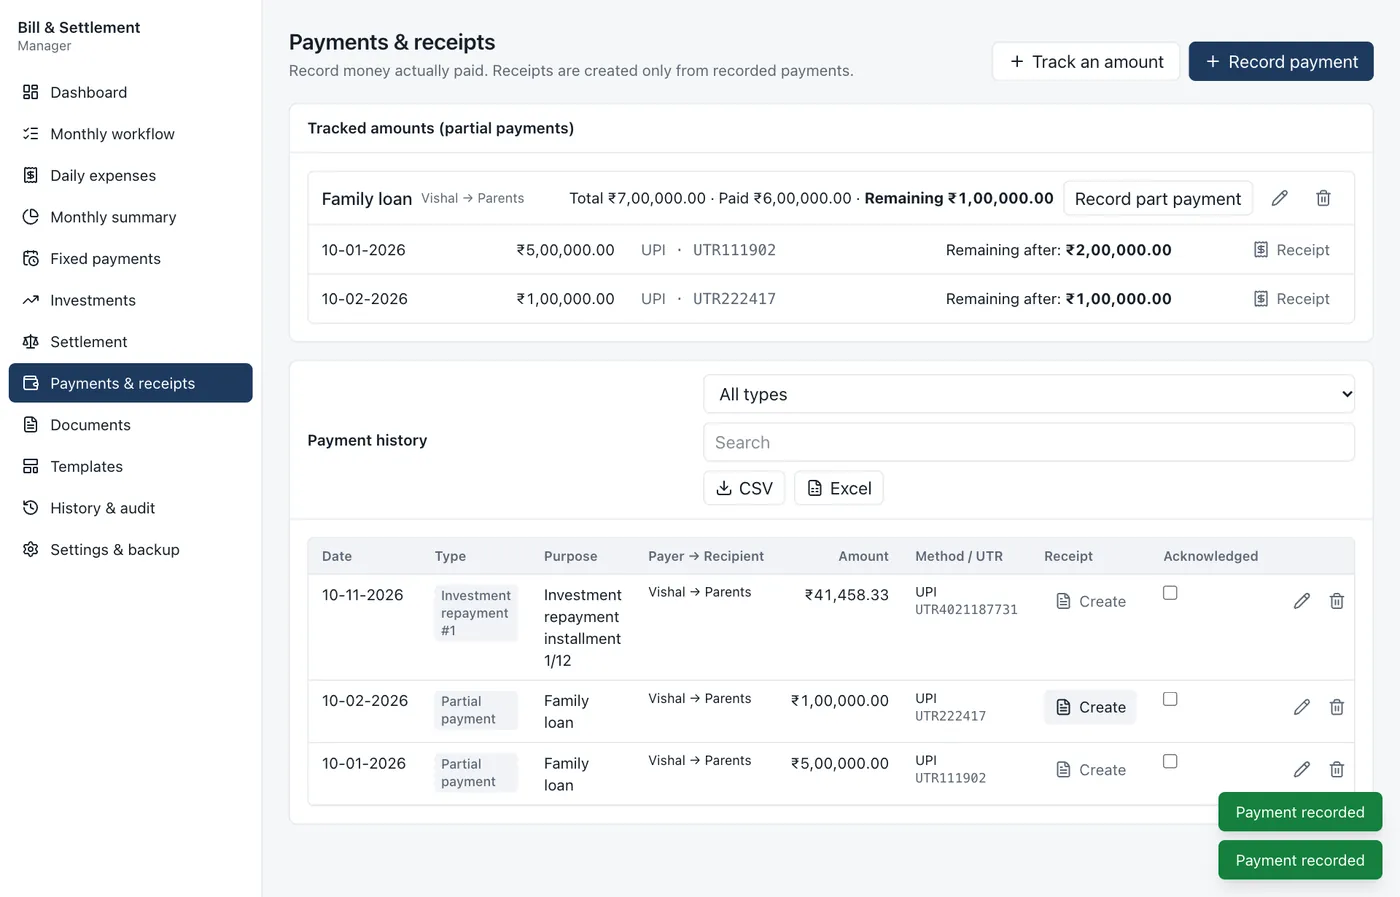The height and width of the screenshot is (897, 1400).
Task: Acknowledge the Investment repayment payment
Action: click(x=1170, y=593)
